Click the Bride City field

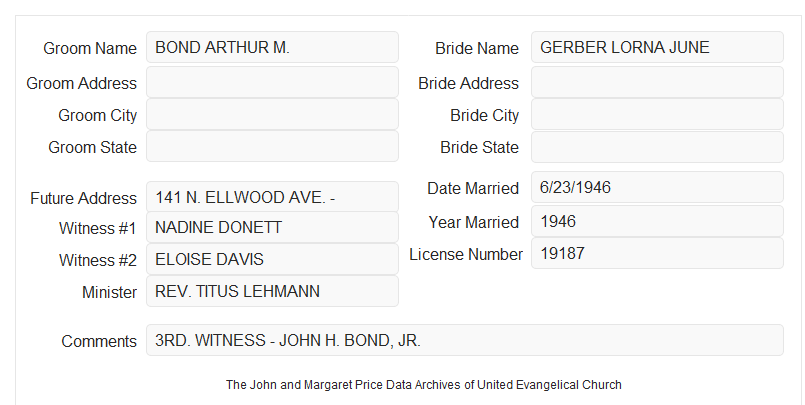pos(657,114)
